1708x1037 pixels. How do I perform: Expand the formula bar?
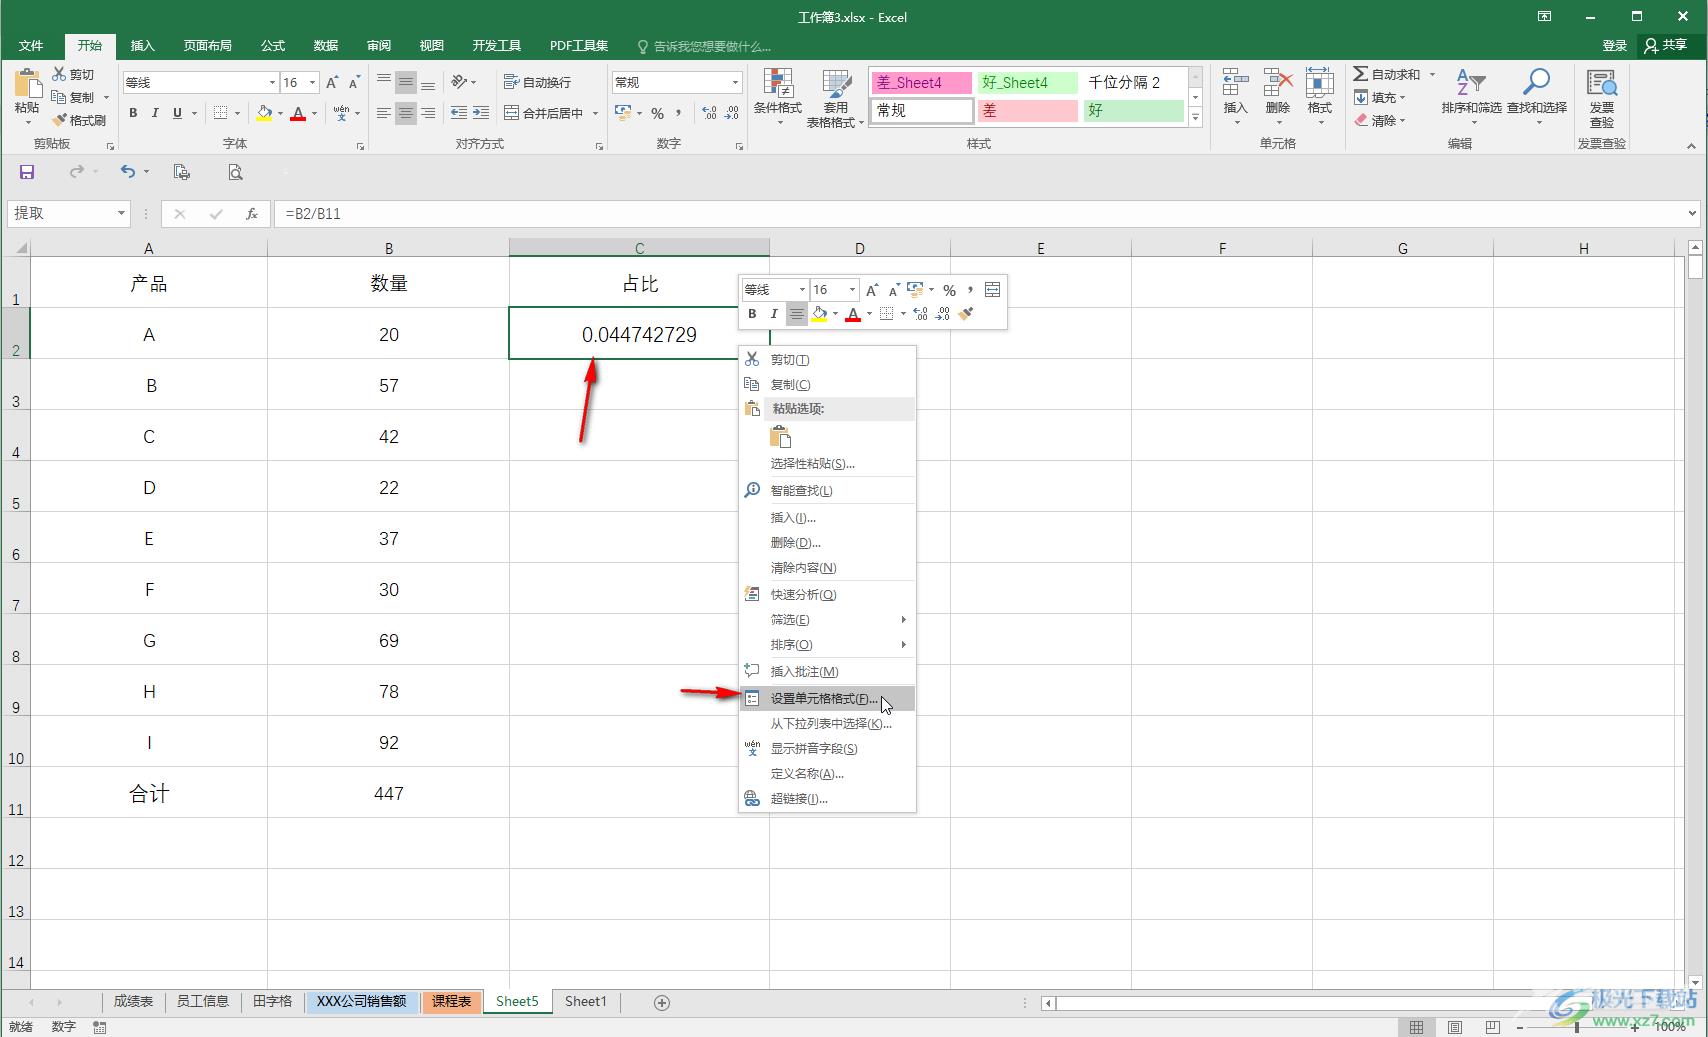pyautogui.click(x=1692, y=213)
